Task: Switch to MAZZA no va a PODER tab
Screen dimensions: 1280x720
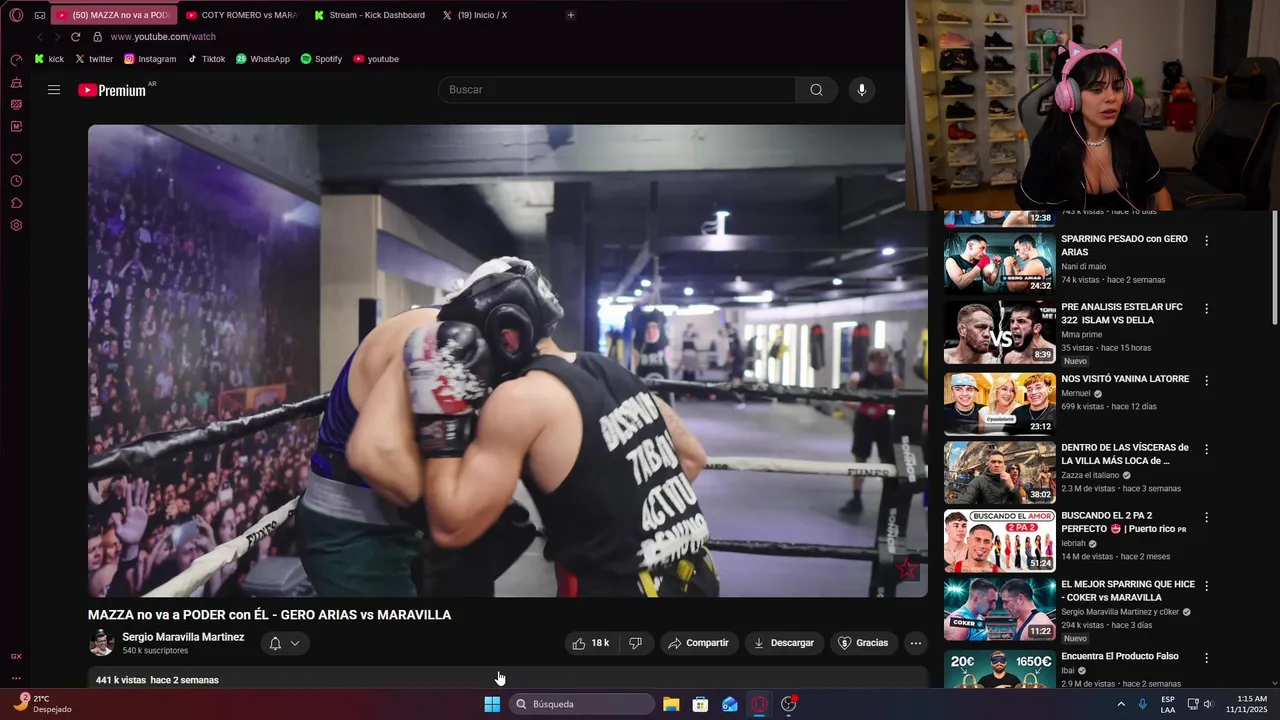Action: (x=112, y=15)
